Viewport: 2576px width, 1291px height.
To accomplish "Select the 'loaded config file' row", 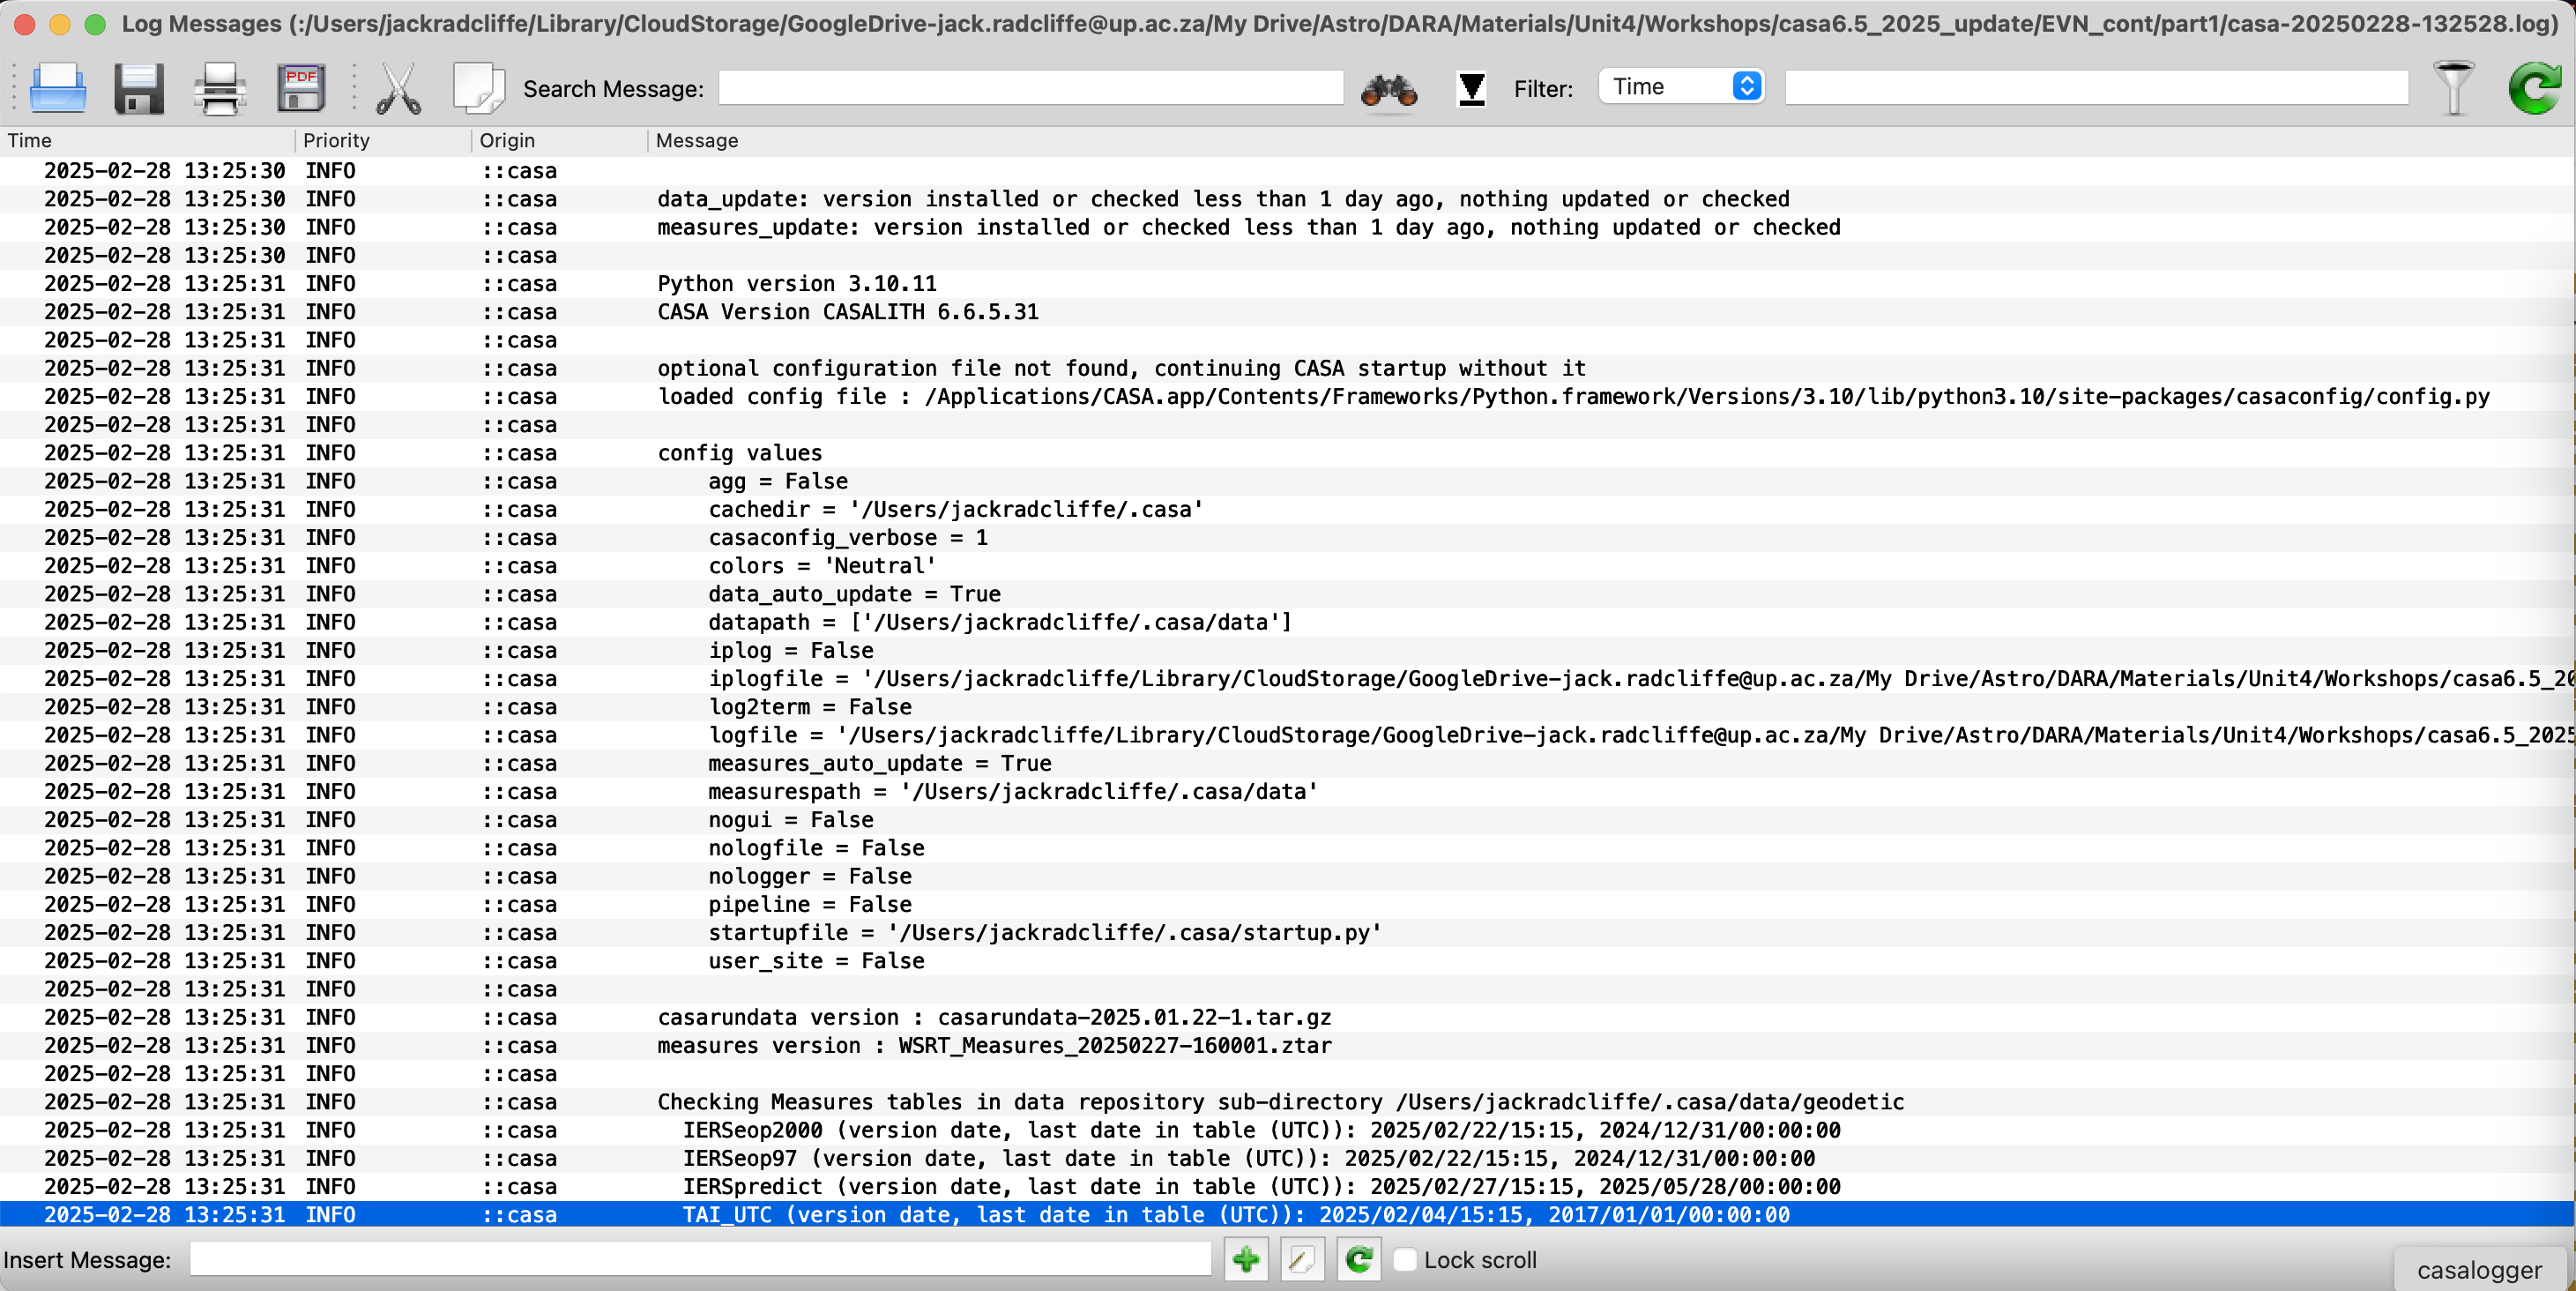I will click(1287, 397).
